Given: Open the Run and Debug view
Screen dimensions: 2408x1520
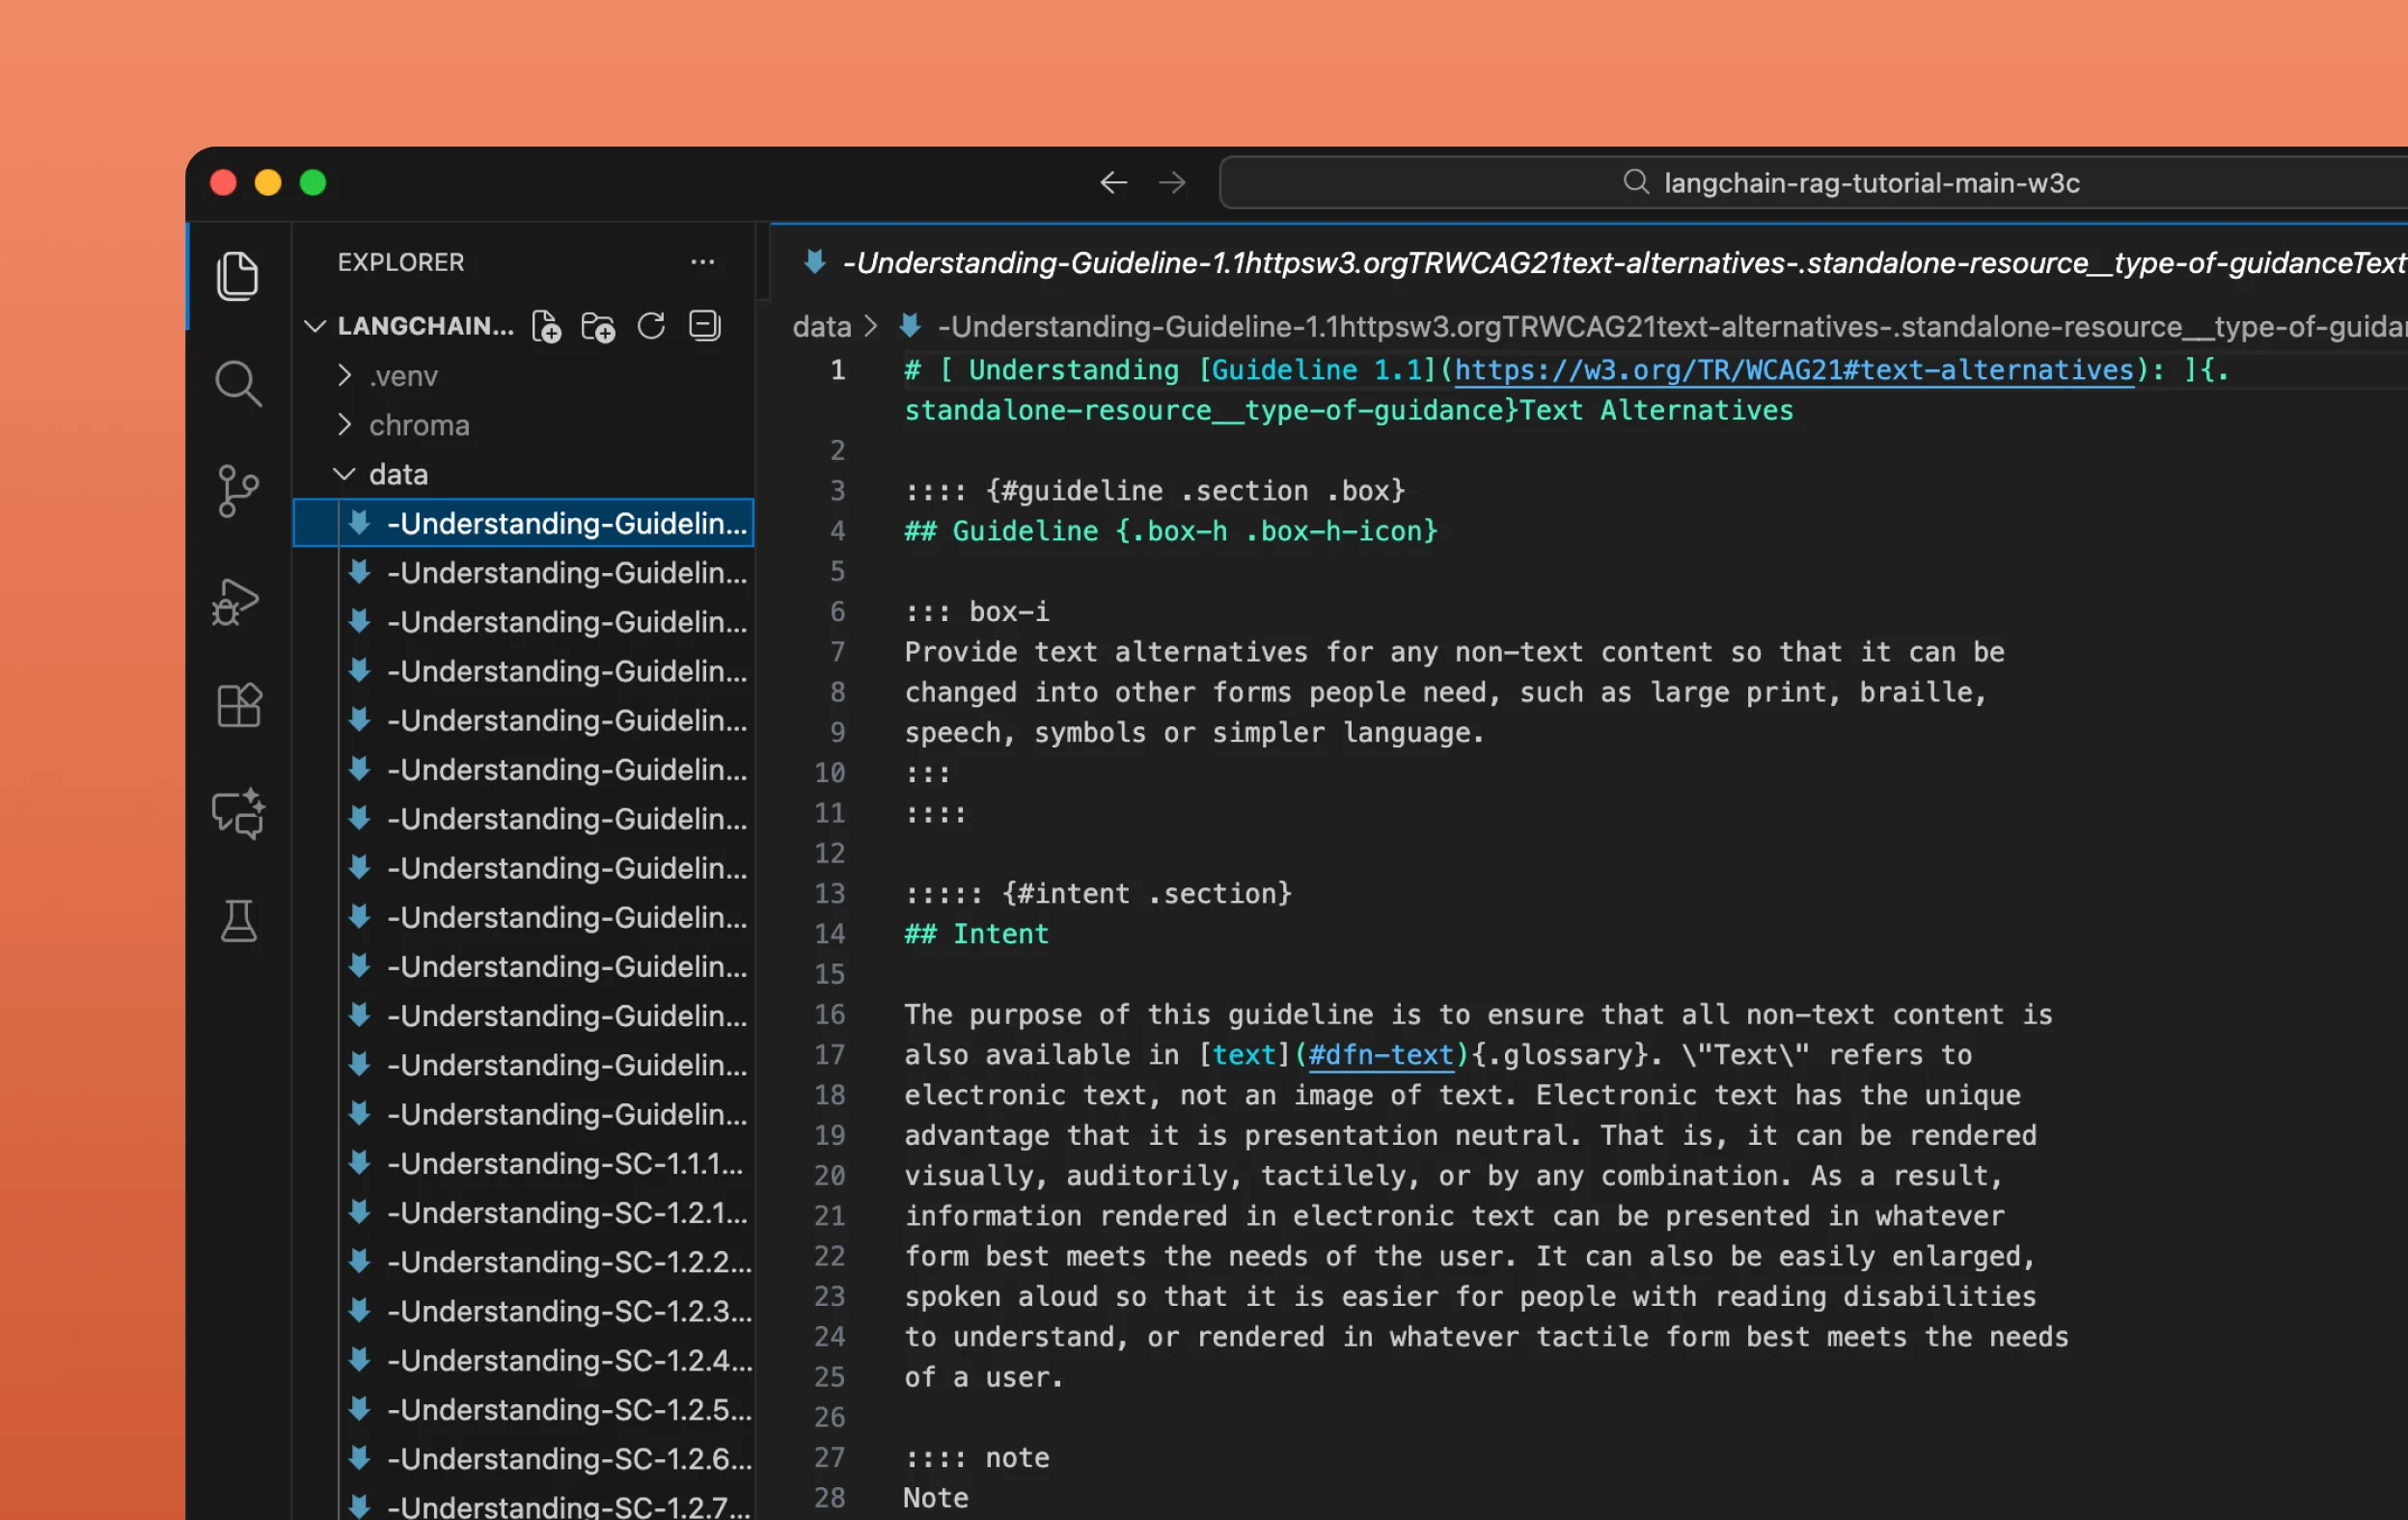Looking at the screenshot, I should coord(238,601).
